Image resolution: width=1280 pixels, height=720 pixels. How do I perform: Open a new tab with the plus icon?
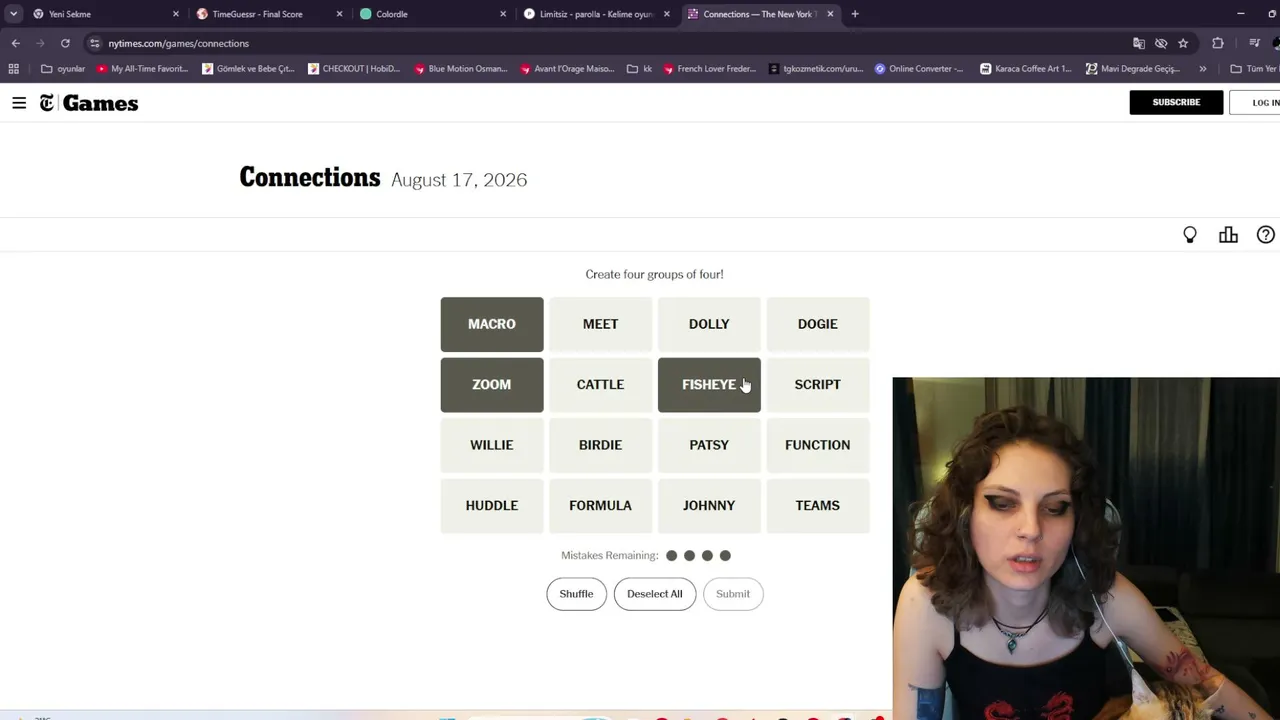pos(855,14)
